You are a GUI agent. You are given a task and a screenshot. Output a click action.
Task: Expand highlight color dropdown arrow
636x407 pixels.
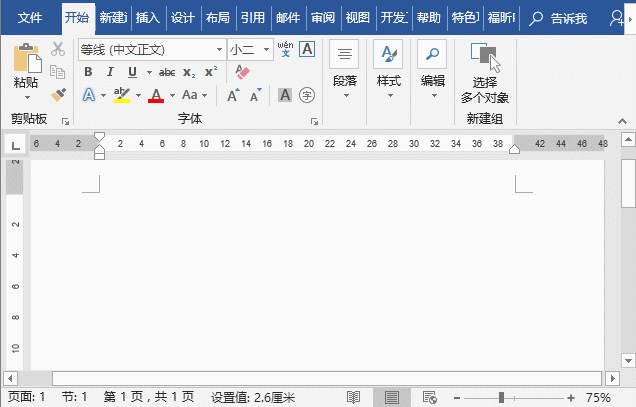pos(138,95)
